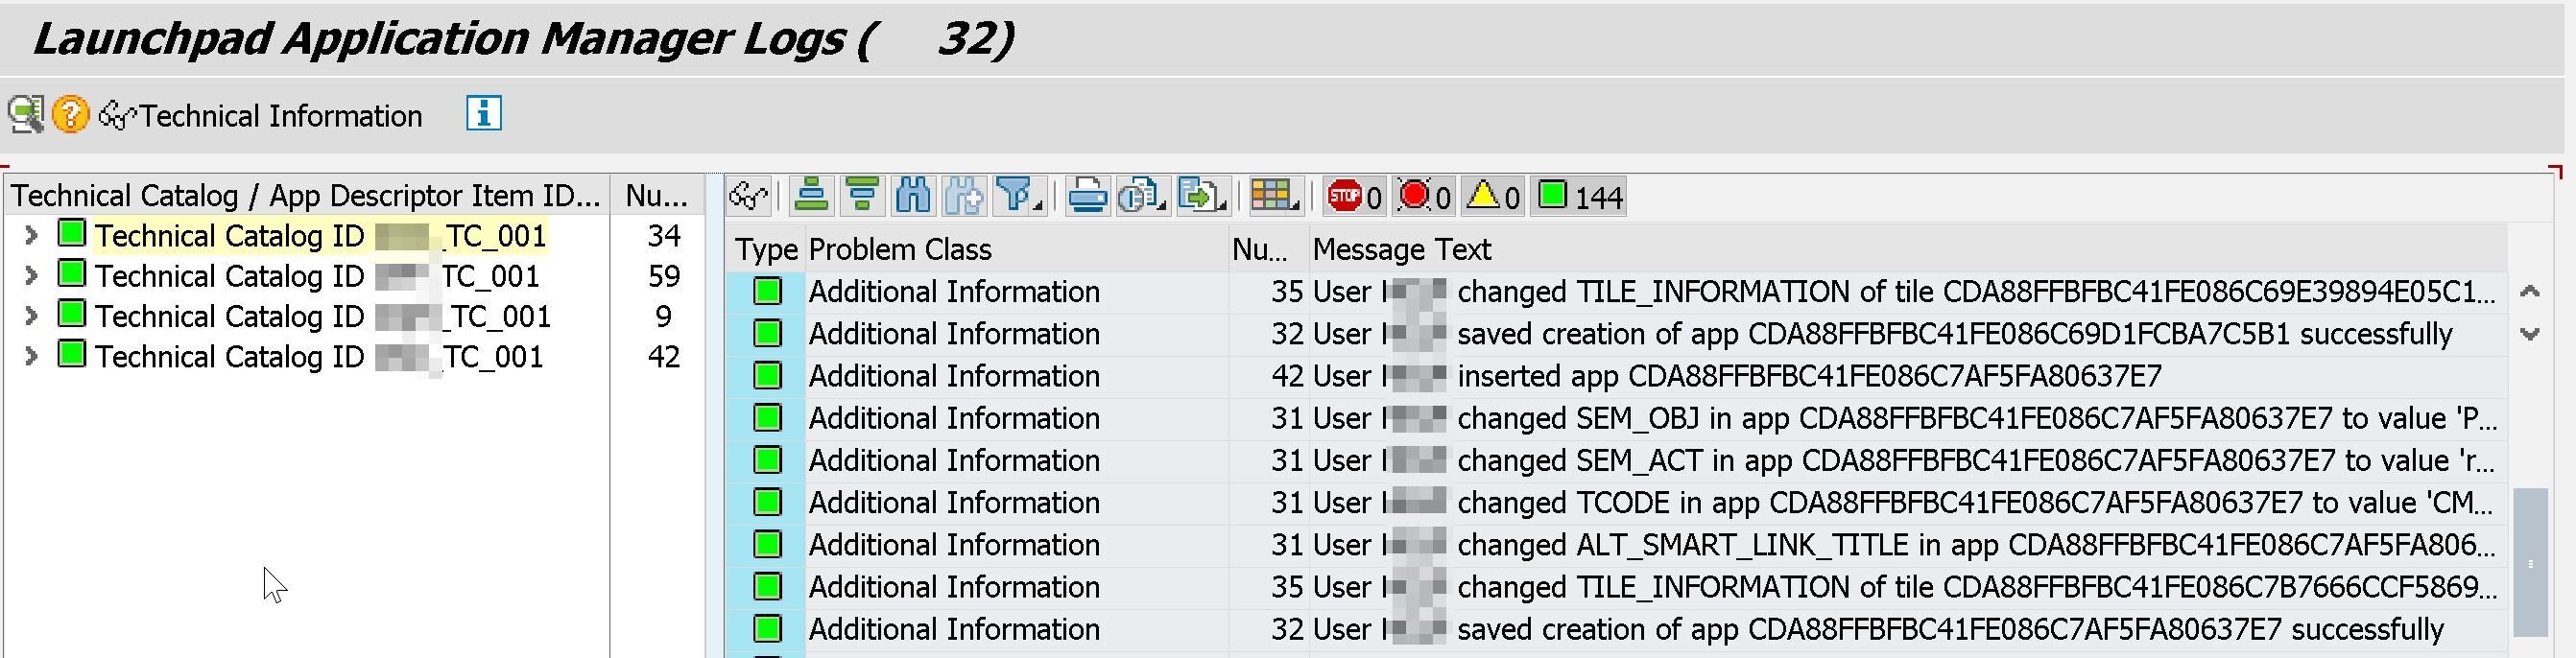The image size is (2576, 658).
Task: Click green type icon of 'inserted app' row
Action: (767, 376)
